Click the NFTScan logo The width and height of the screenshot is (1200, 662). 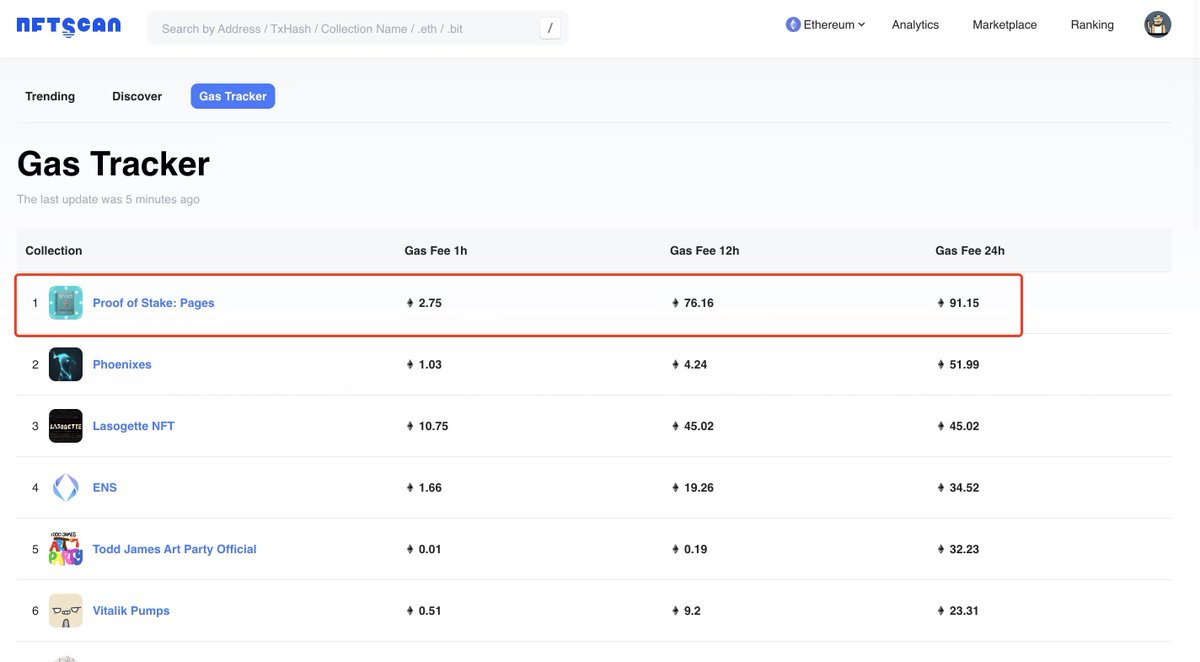point(69,26)
